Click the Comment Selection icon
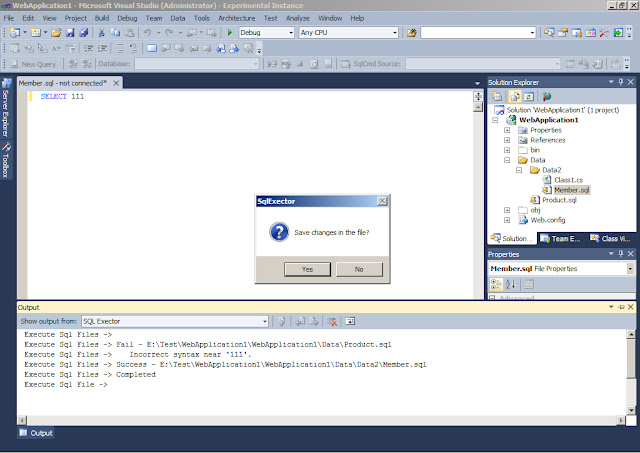 (120, 49)
